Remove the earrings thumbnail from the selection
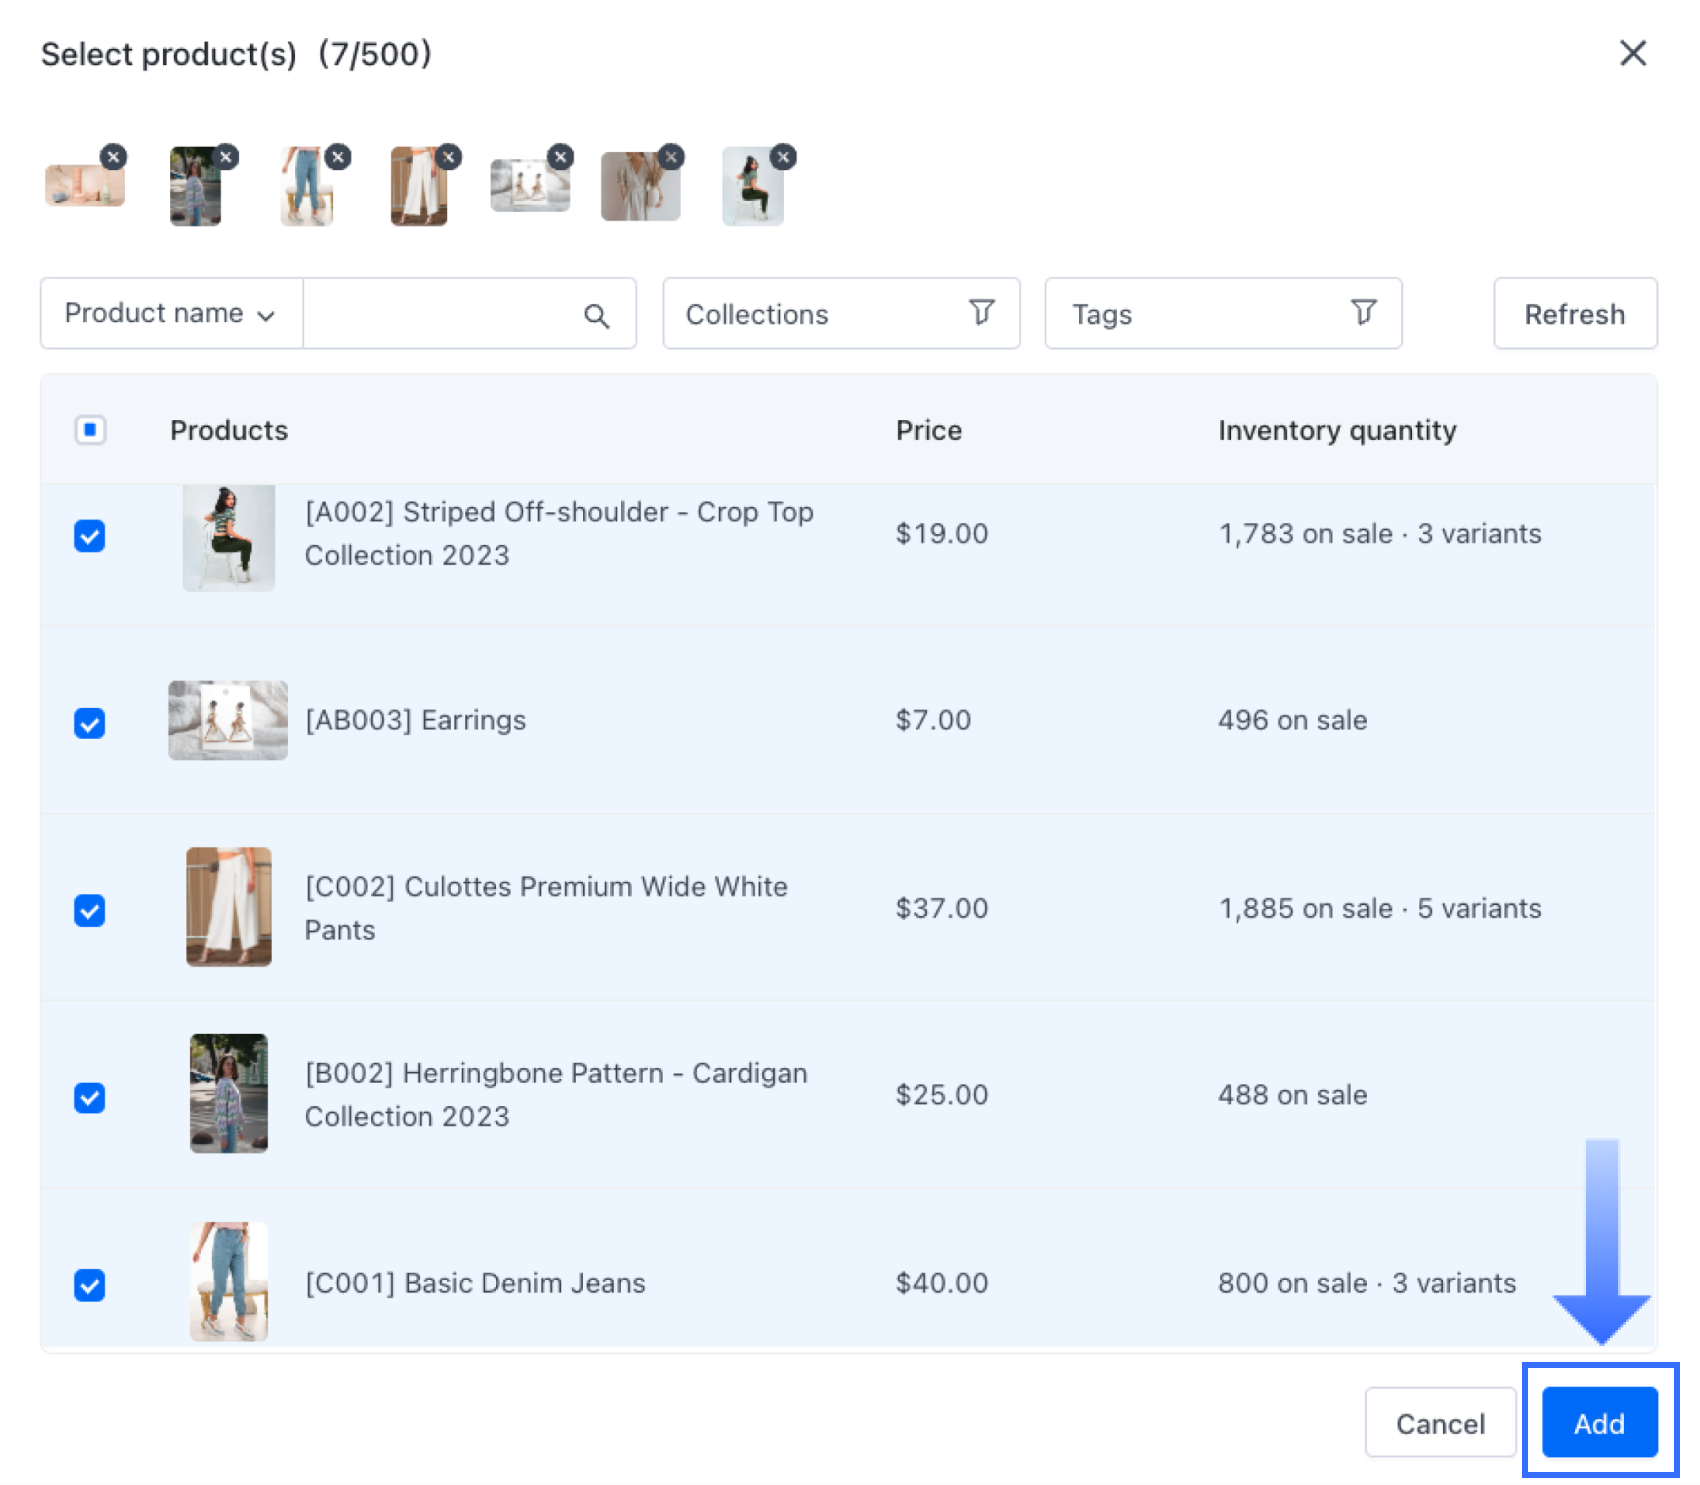 point(561,157)
